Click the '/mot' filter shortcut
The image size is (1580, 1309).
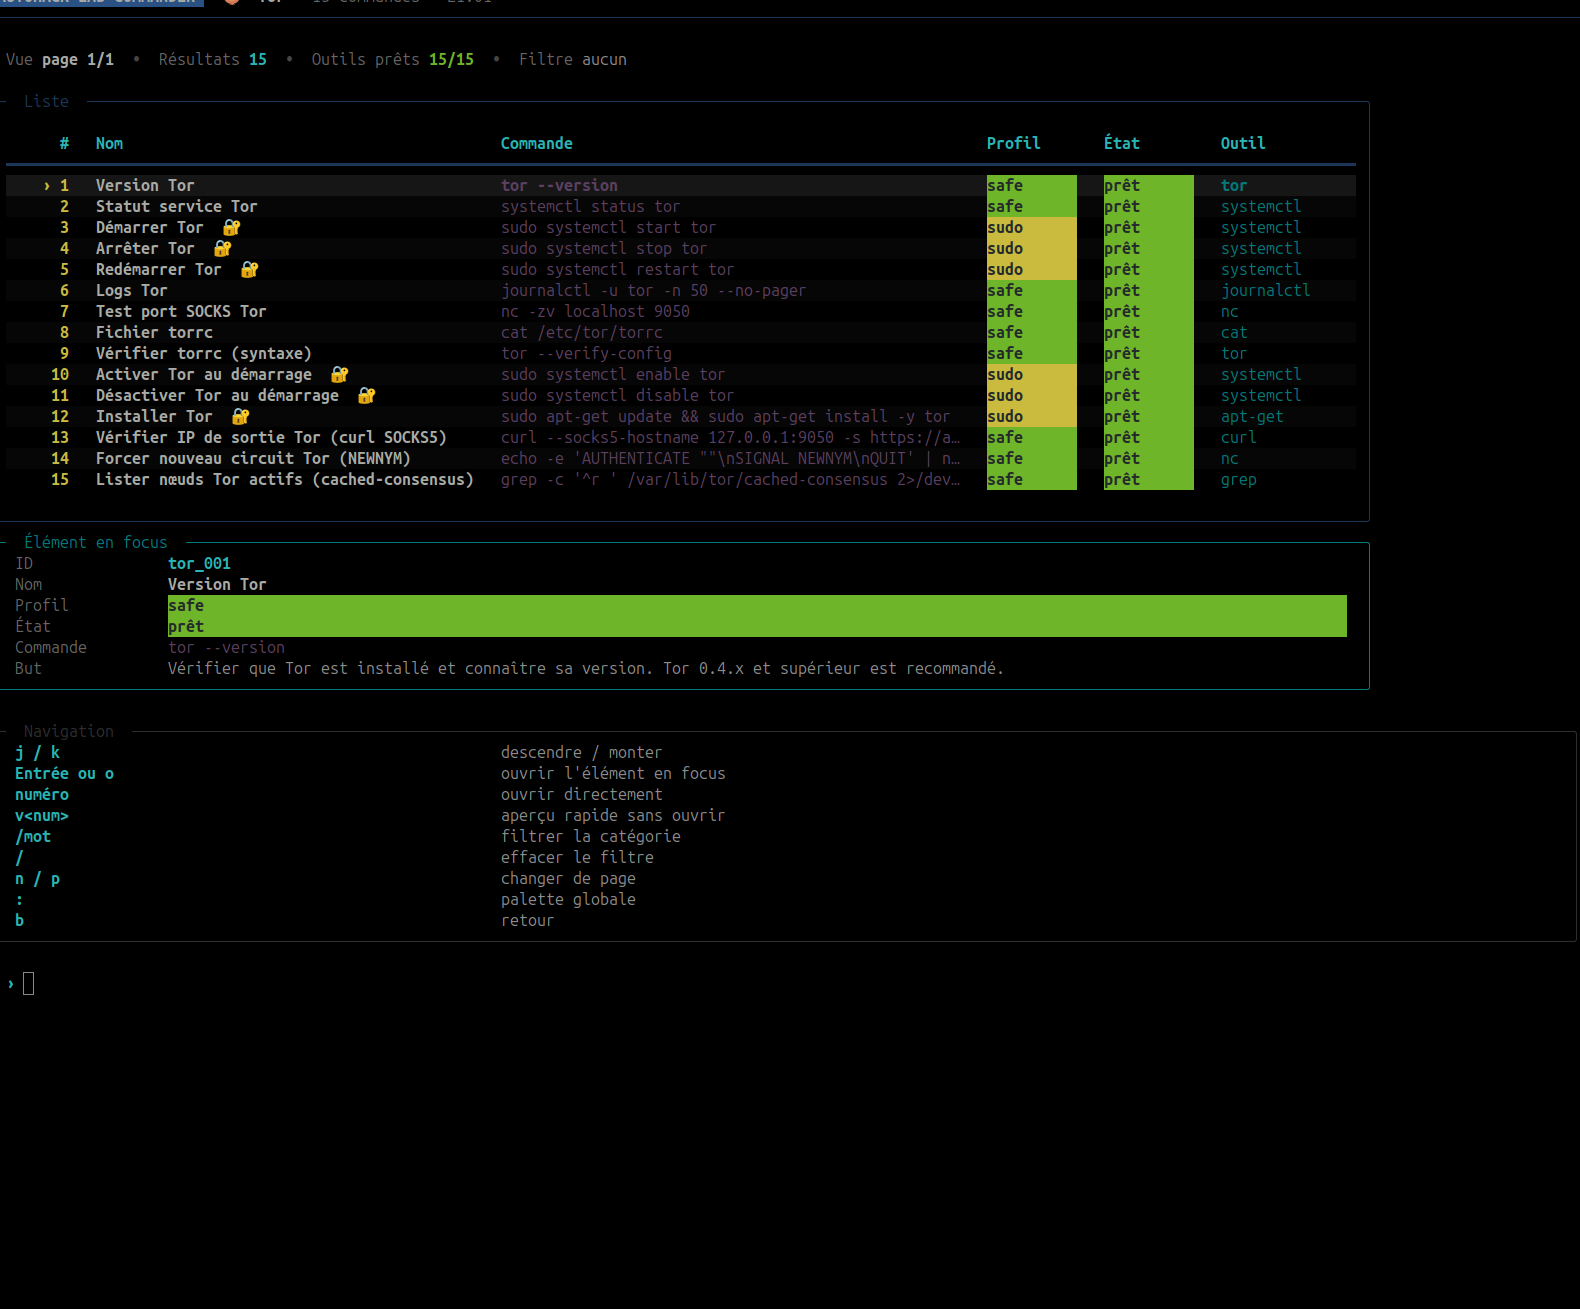(x=33, y=836)
